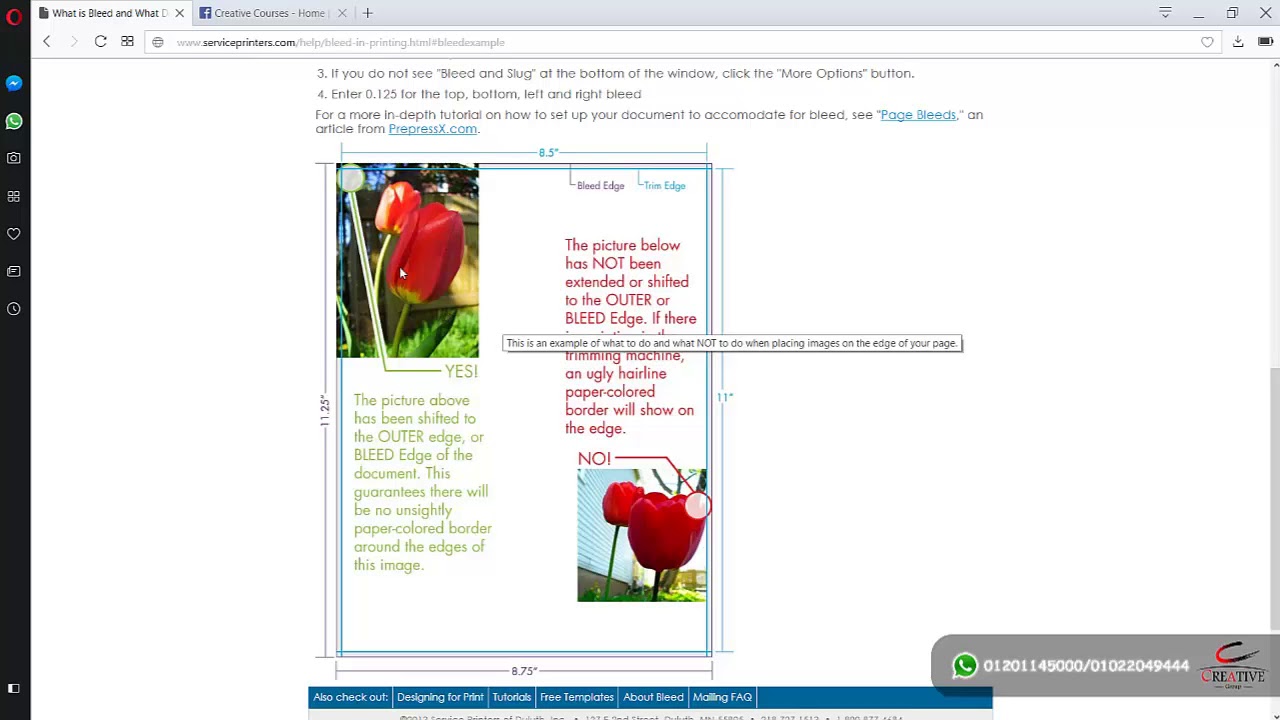Click the green "YES!" label
This screenshot has height=720, width=1280.
[461, 371]
